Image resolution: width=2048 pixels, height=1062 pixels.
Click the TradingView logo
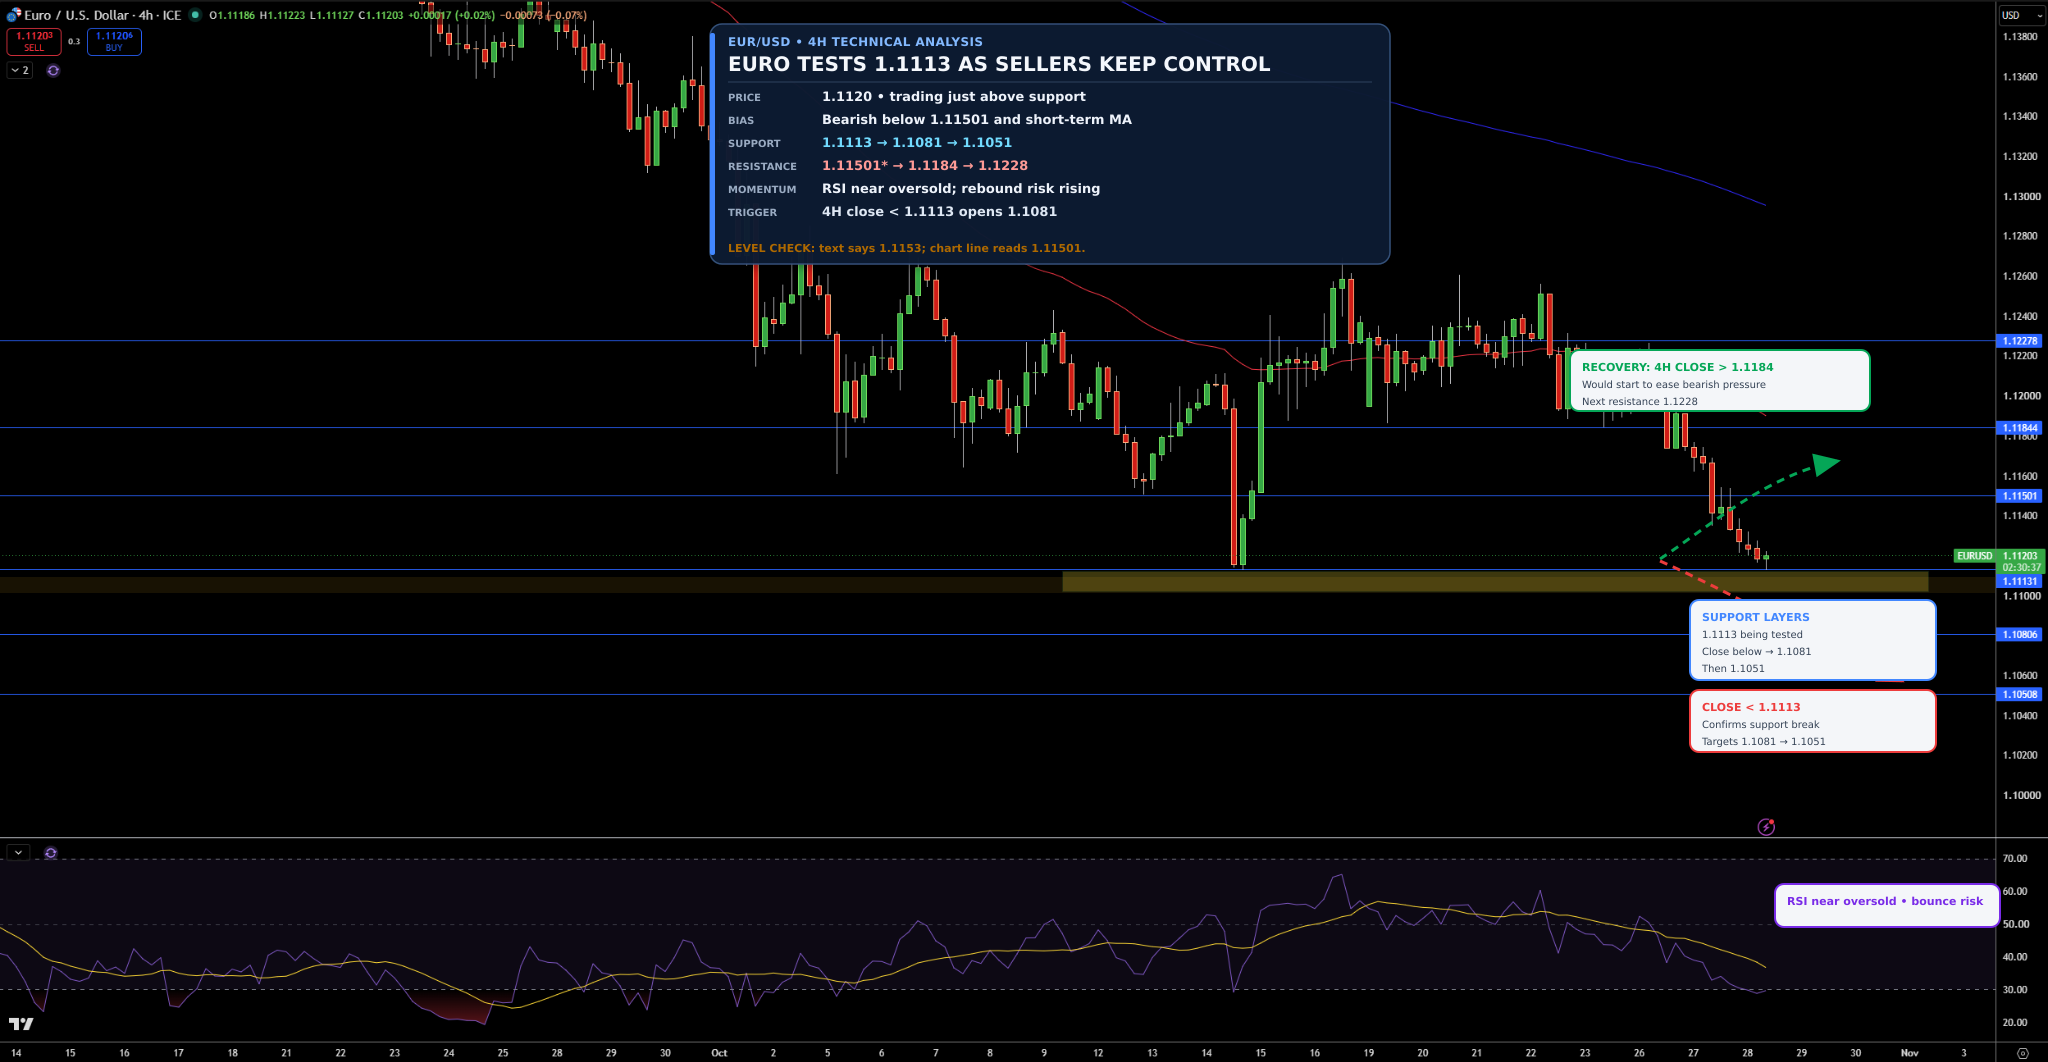pyautogui.click(x=21, y=1024)
